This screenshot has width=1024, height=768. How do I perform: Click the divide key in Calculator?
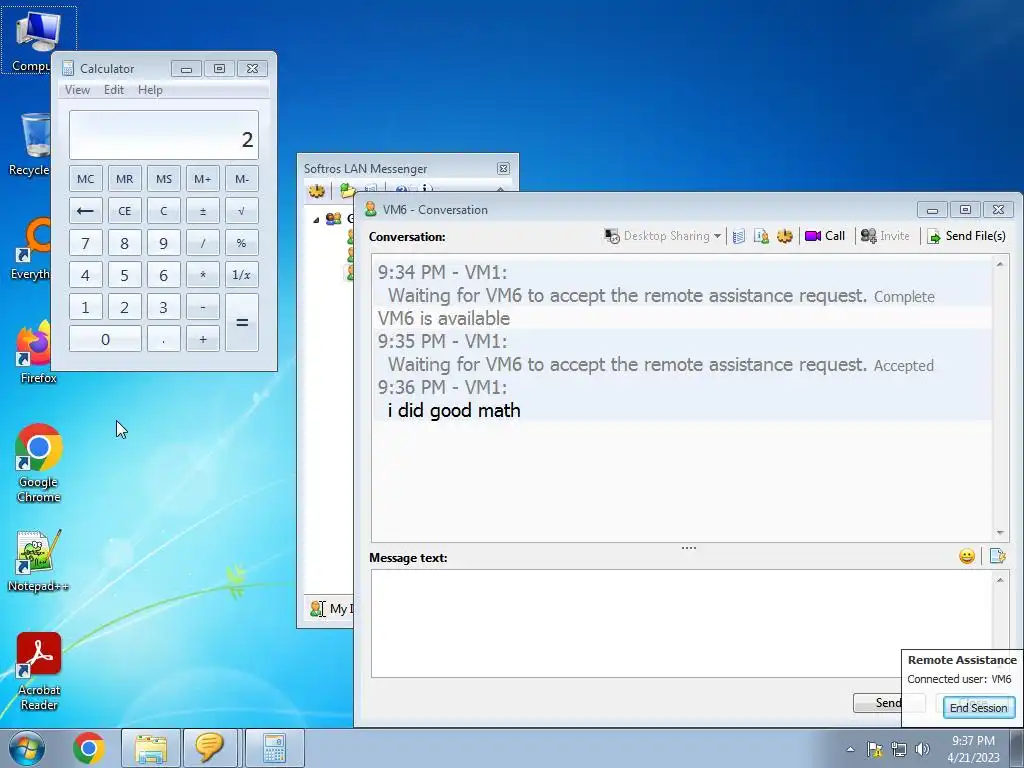tap(202, 243)
